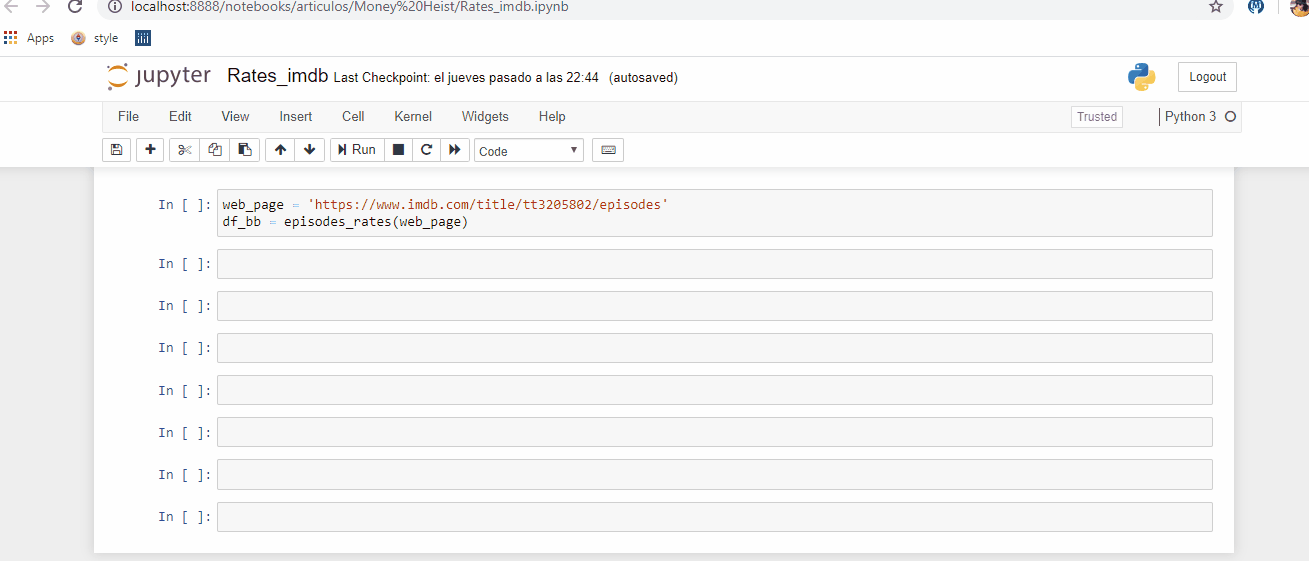Screen dimensions: 1309x561
Task: Open the command palette keyboard icon
Action: pos(608,150)
